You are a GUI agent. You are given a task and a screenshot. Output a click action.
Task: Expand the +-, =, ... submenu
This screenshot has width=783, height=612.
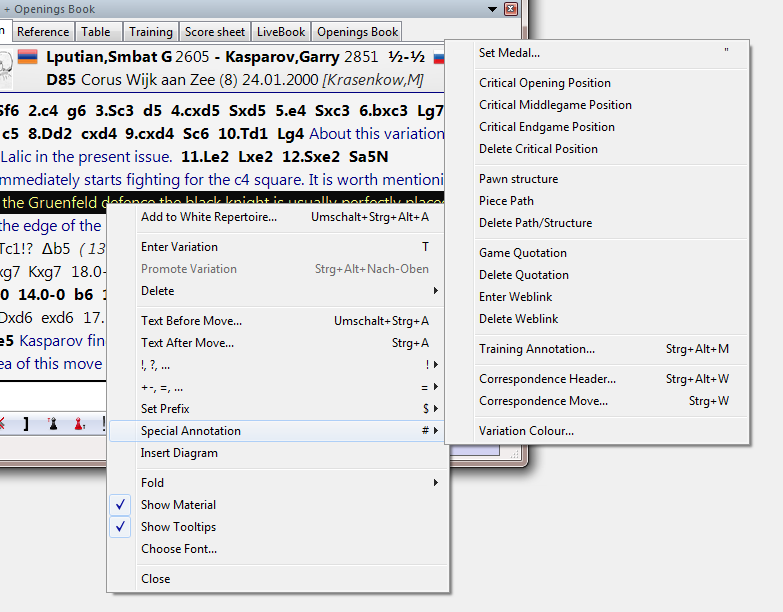(x=278, y=387)
